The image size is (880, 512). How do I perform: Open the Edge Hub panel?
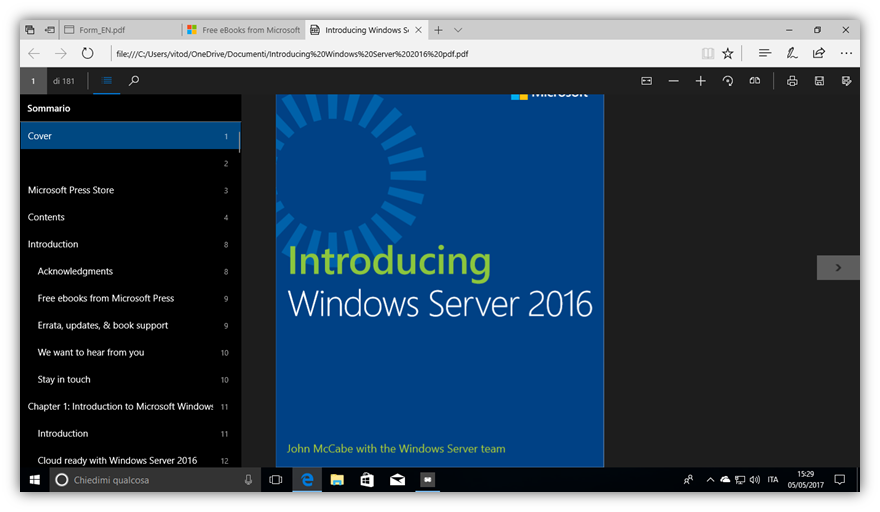point(765,53)
